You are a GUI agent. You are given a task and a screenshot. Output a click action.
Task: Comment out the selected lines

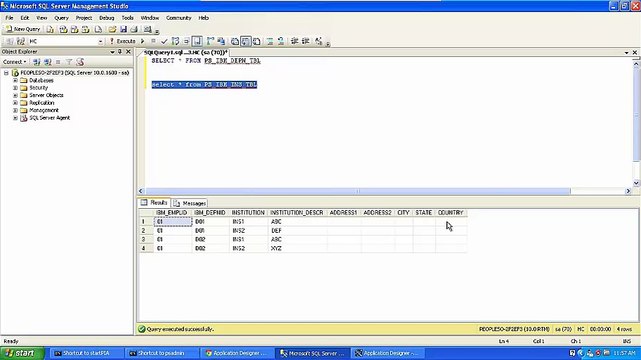coord(270,41)
